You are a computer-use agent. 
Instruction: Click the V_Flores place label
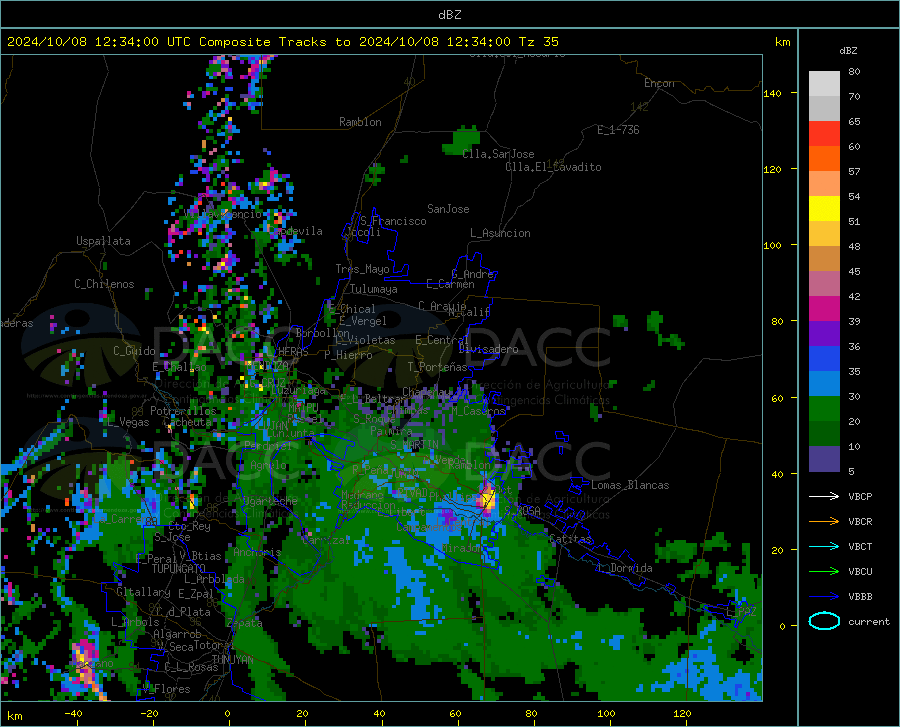166,689
